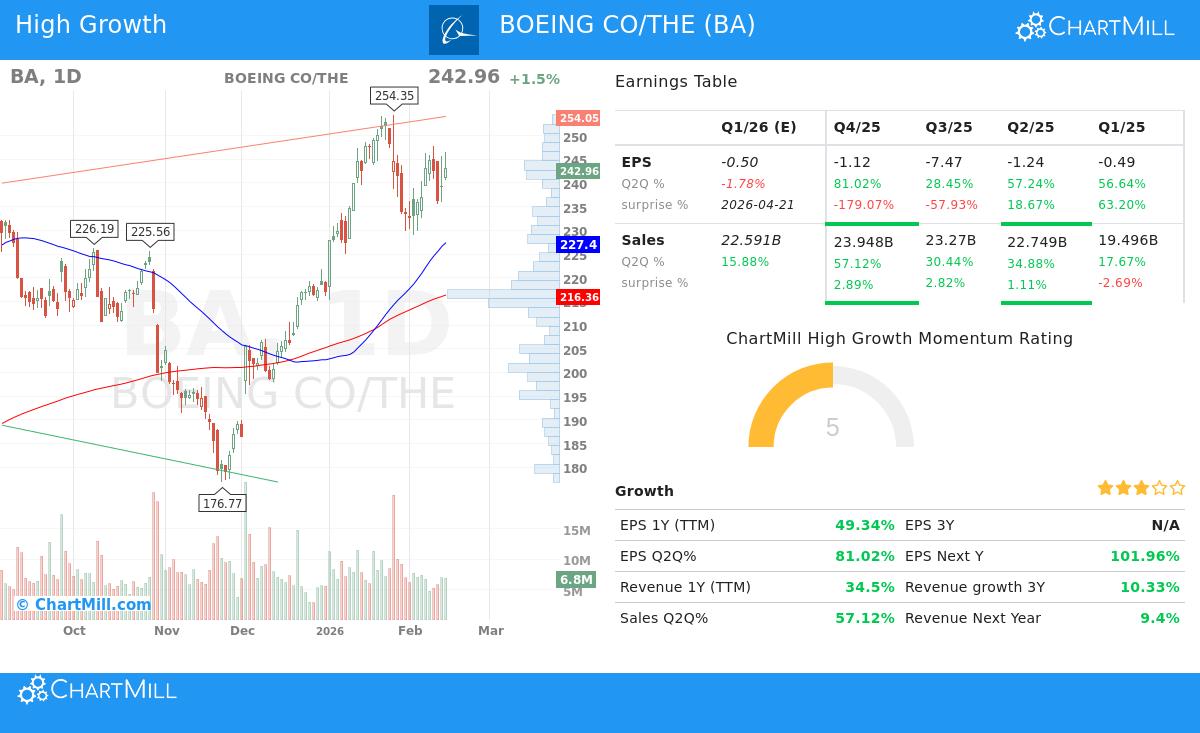1200x733 pixels.
Task: Click the High Growth Momentum Rating gauge
Action: (x=831, y=412)
